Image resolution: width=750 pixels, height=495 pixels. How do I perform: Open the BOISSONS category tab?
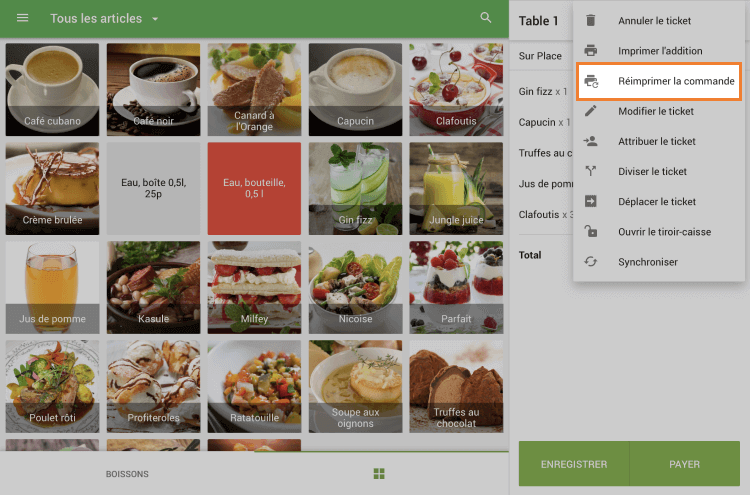tap(127, 473)
